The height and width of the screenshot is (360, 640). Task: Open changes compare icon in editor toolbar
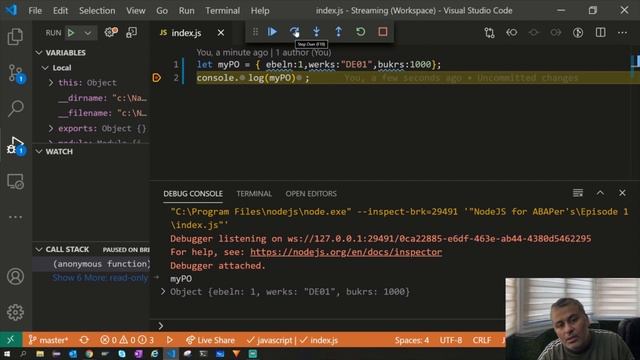point(489,33)
